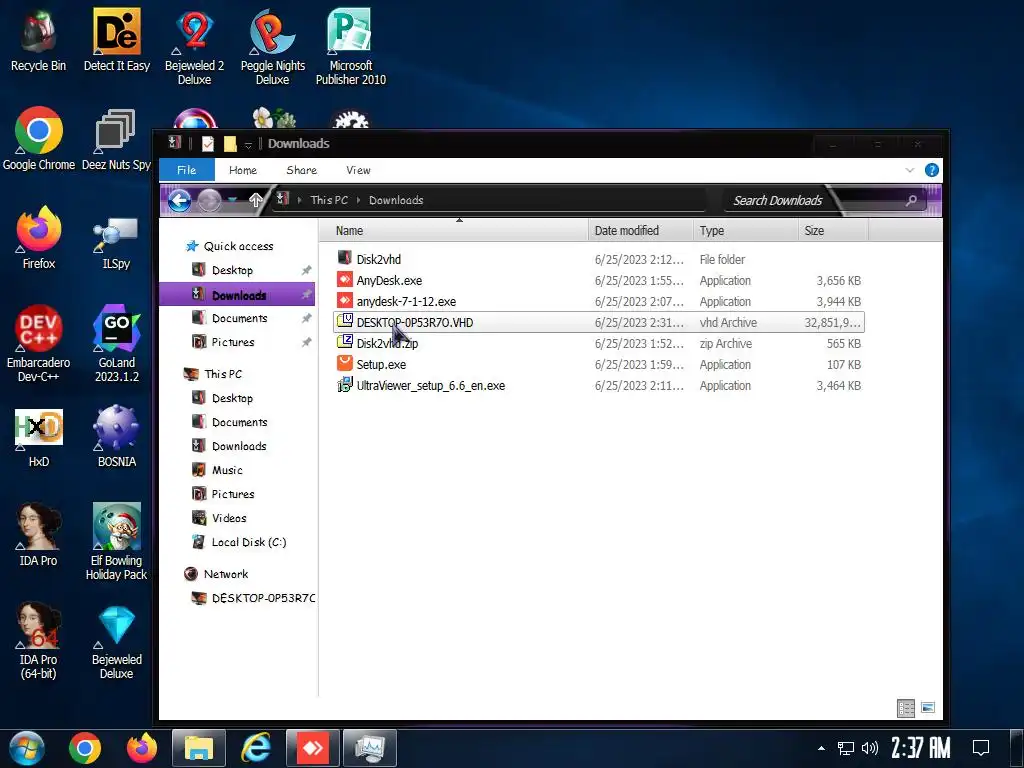Click the Explorer back arrow button

click(180, 200)
